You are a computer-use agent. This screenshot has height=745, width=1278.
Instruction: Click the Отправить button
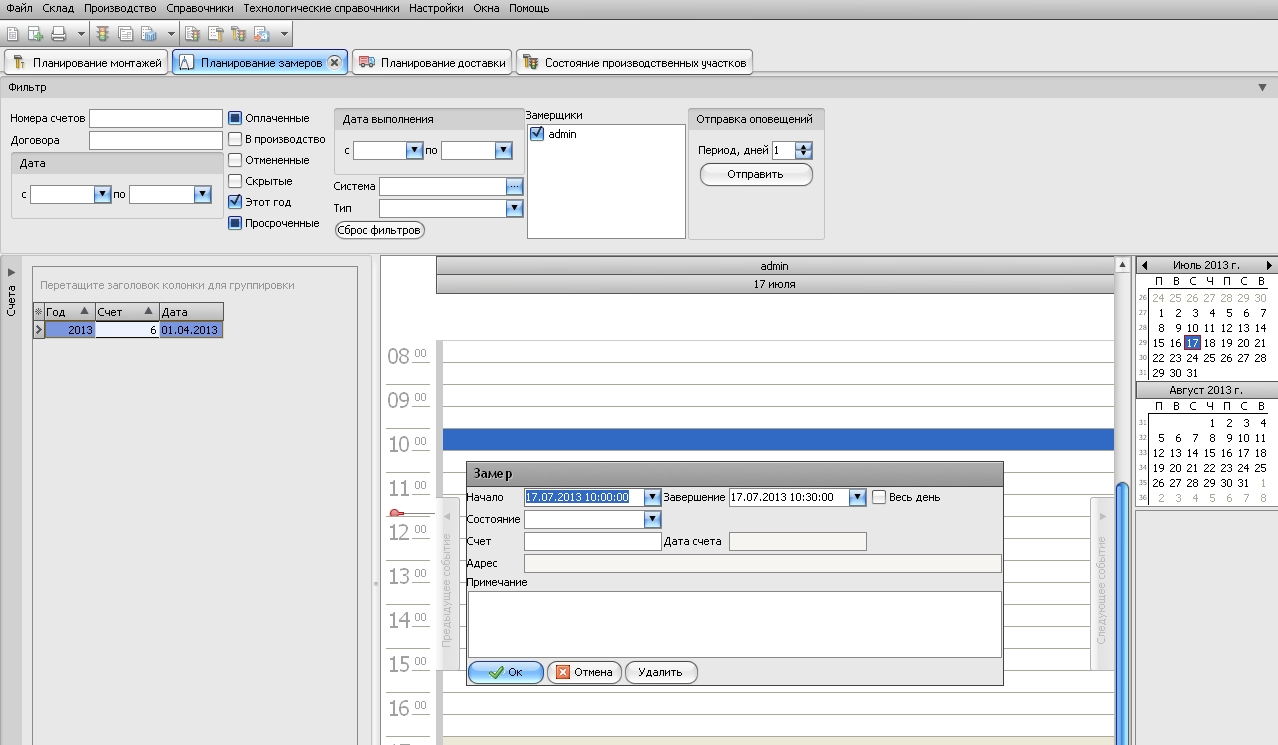point(755,174)
